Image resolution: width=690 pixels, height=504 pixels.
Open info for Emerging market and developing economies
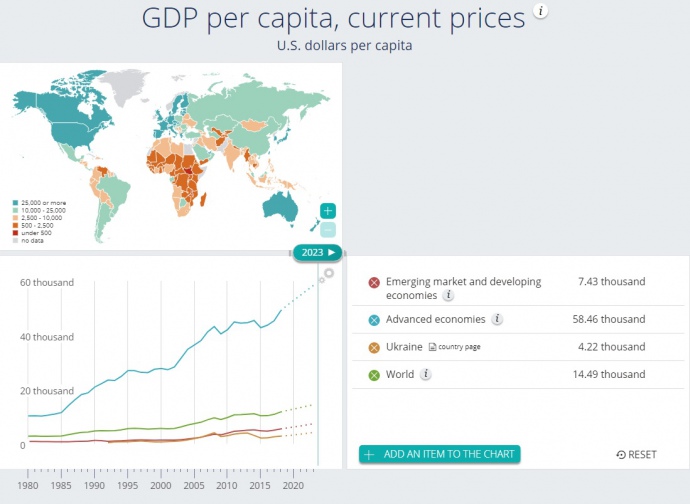tap(448, 296)
